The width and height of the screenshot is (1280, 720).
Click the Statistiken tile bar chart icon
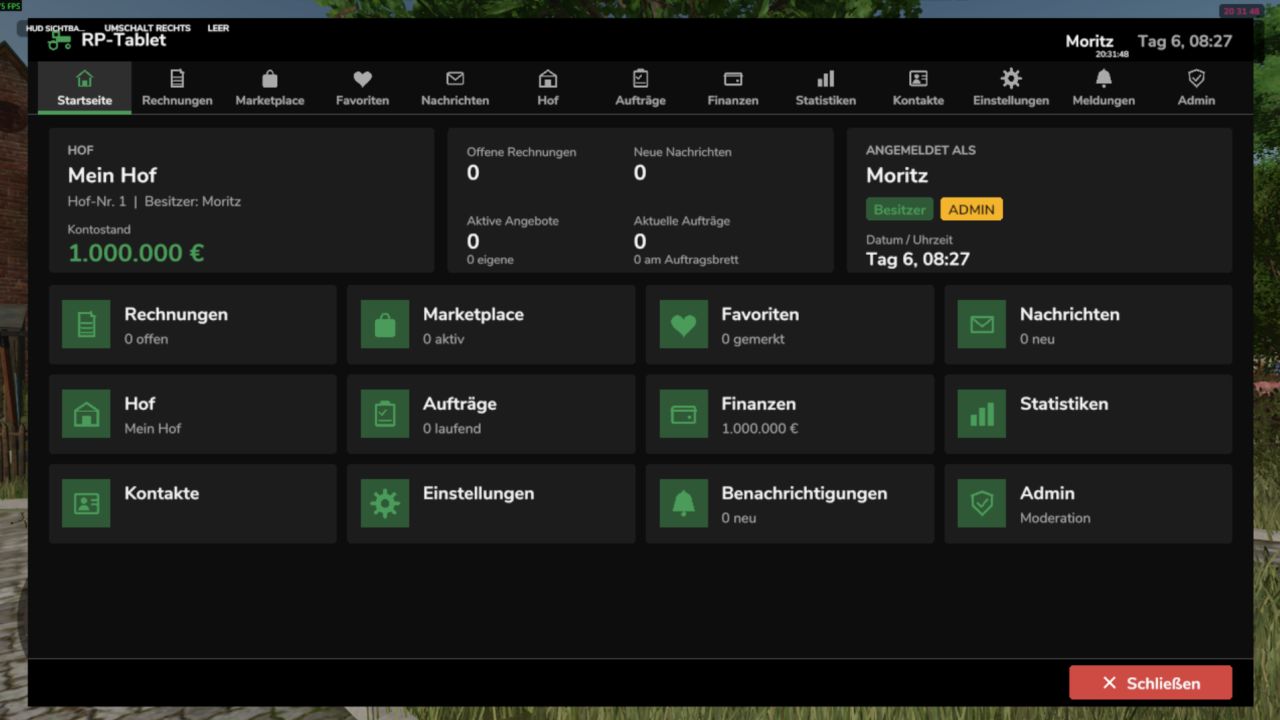[982, 414]
